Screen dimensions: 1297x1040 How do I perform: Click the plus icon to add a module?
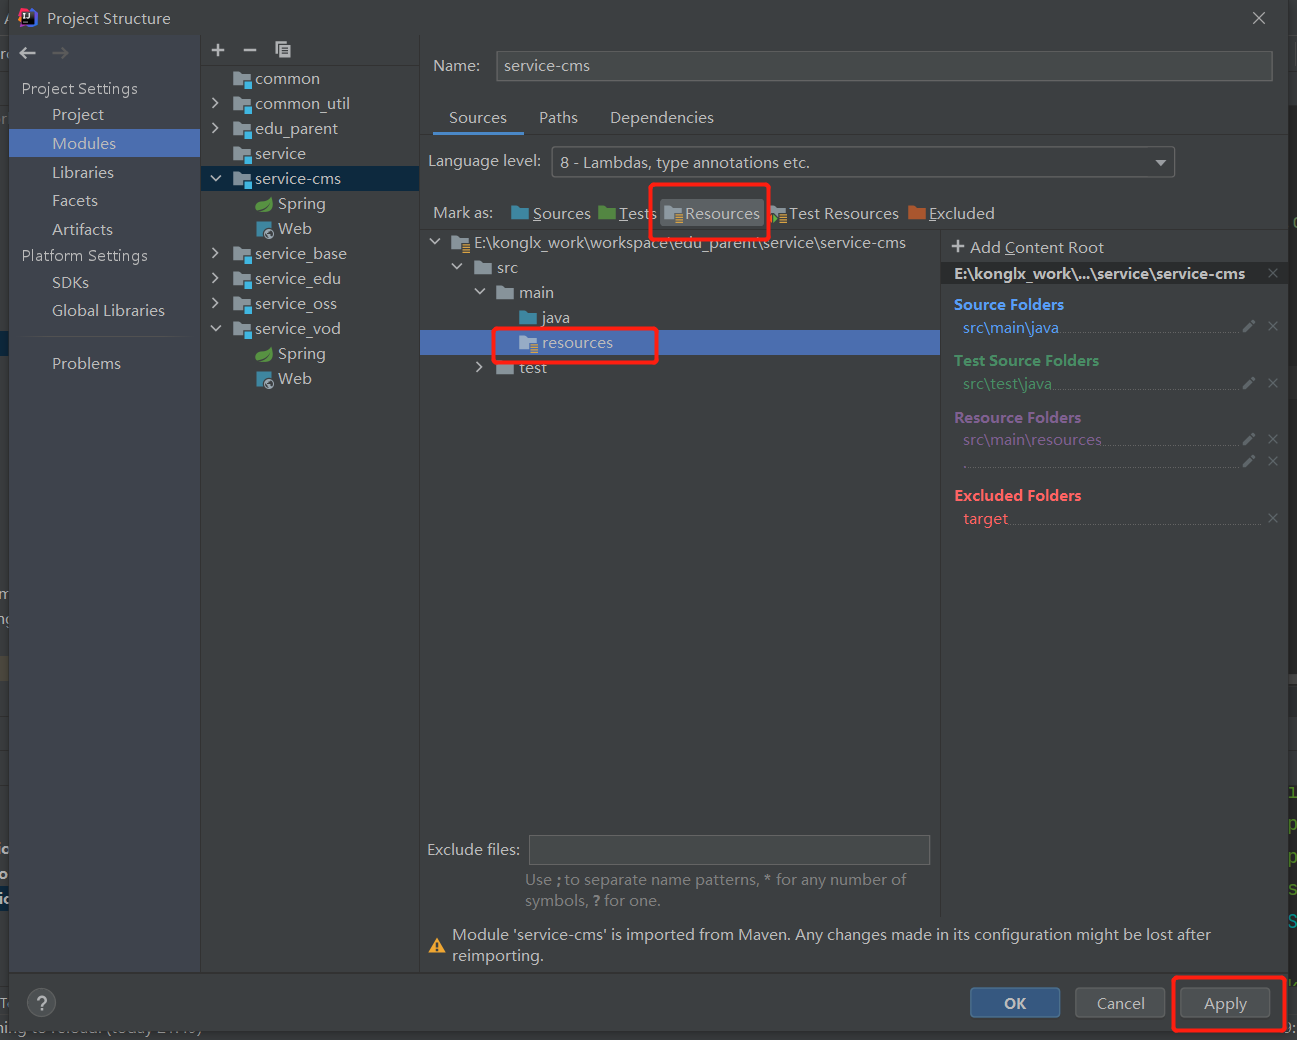click(x=218, y=49)
